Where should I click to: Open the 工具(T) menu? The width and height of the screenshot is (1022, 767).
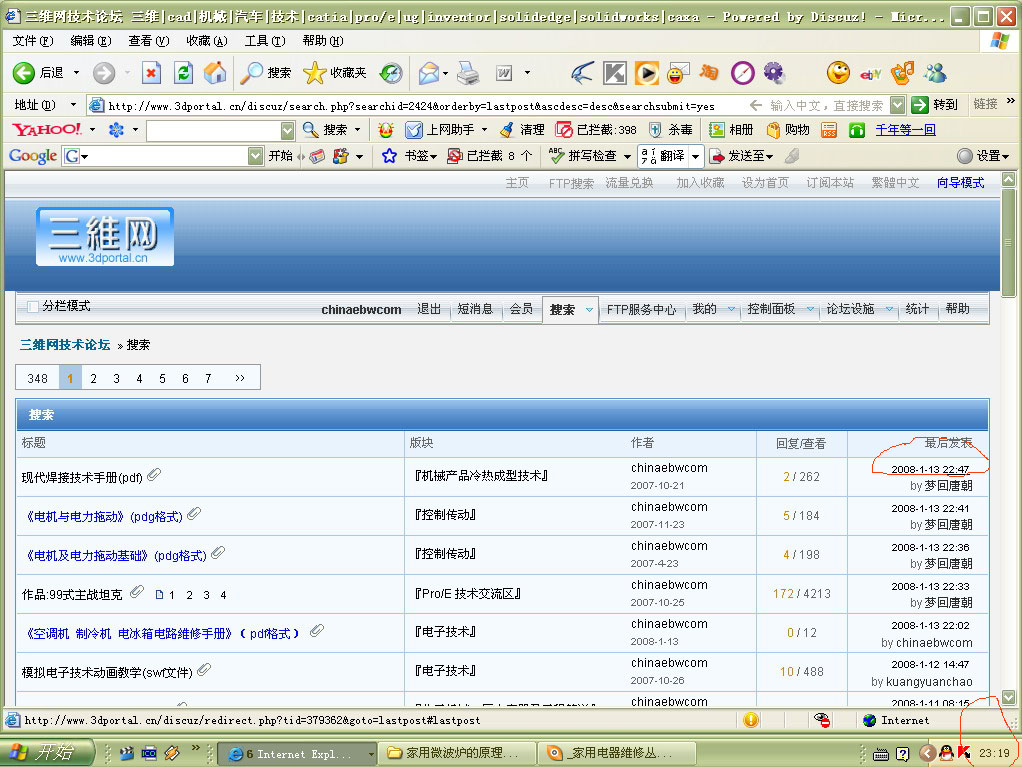click(x=265, y=41)
